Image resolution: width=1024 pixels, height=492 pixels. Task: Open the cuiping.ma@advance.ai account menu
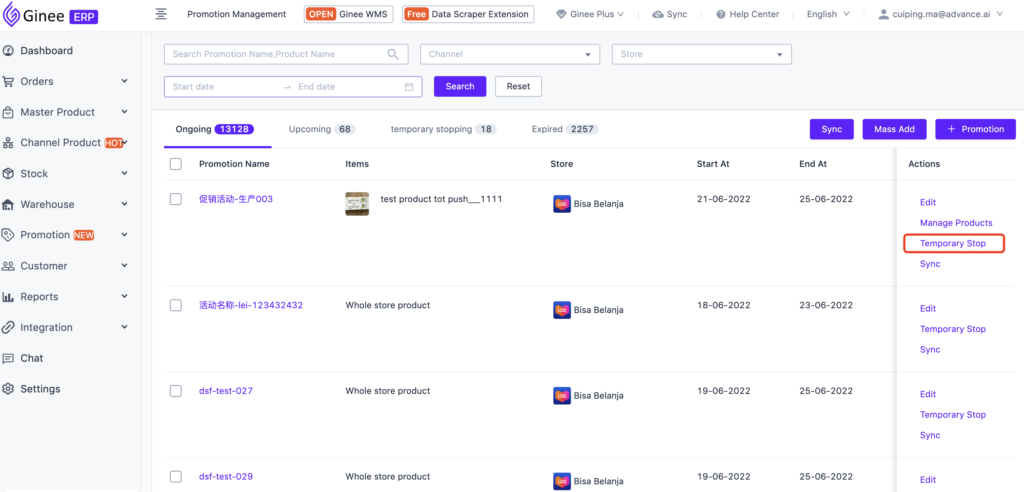tap(941, 14)
